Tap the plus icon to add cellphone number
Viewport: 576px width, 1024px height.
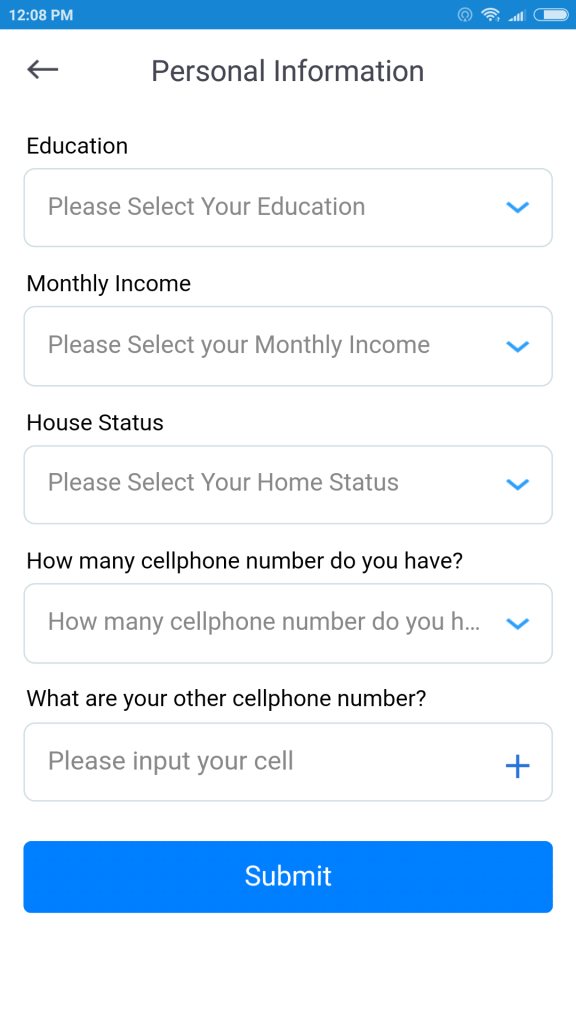517,765
